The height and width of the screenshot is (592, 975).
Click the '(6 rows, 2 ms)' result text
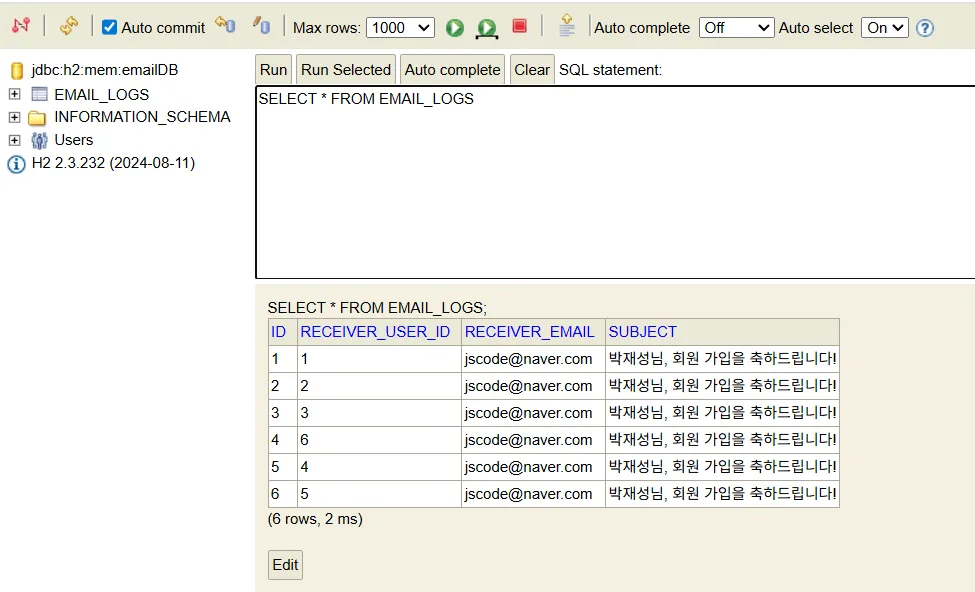315,519
